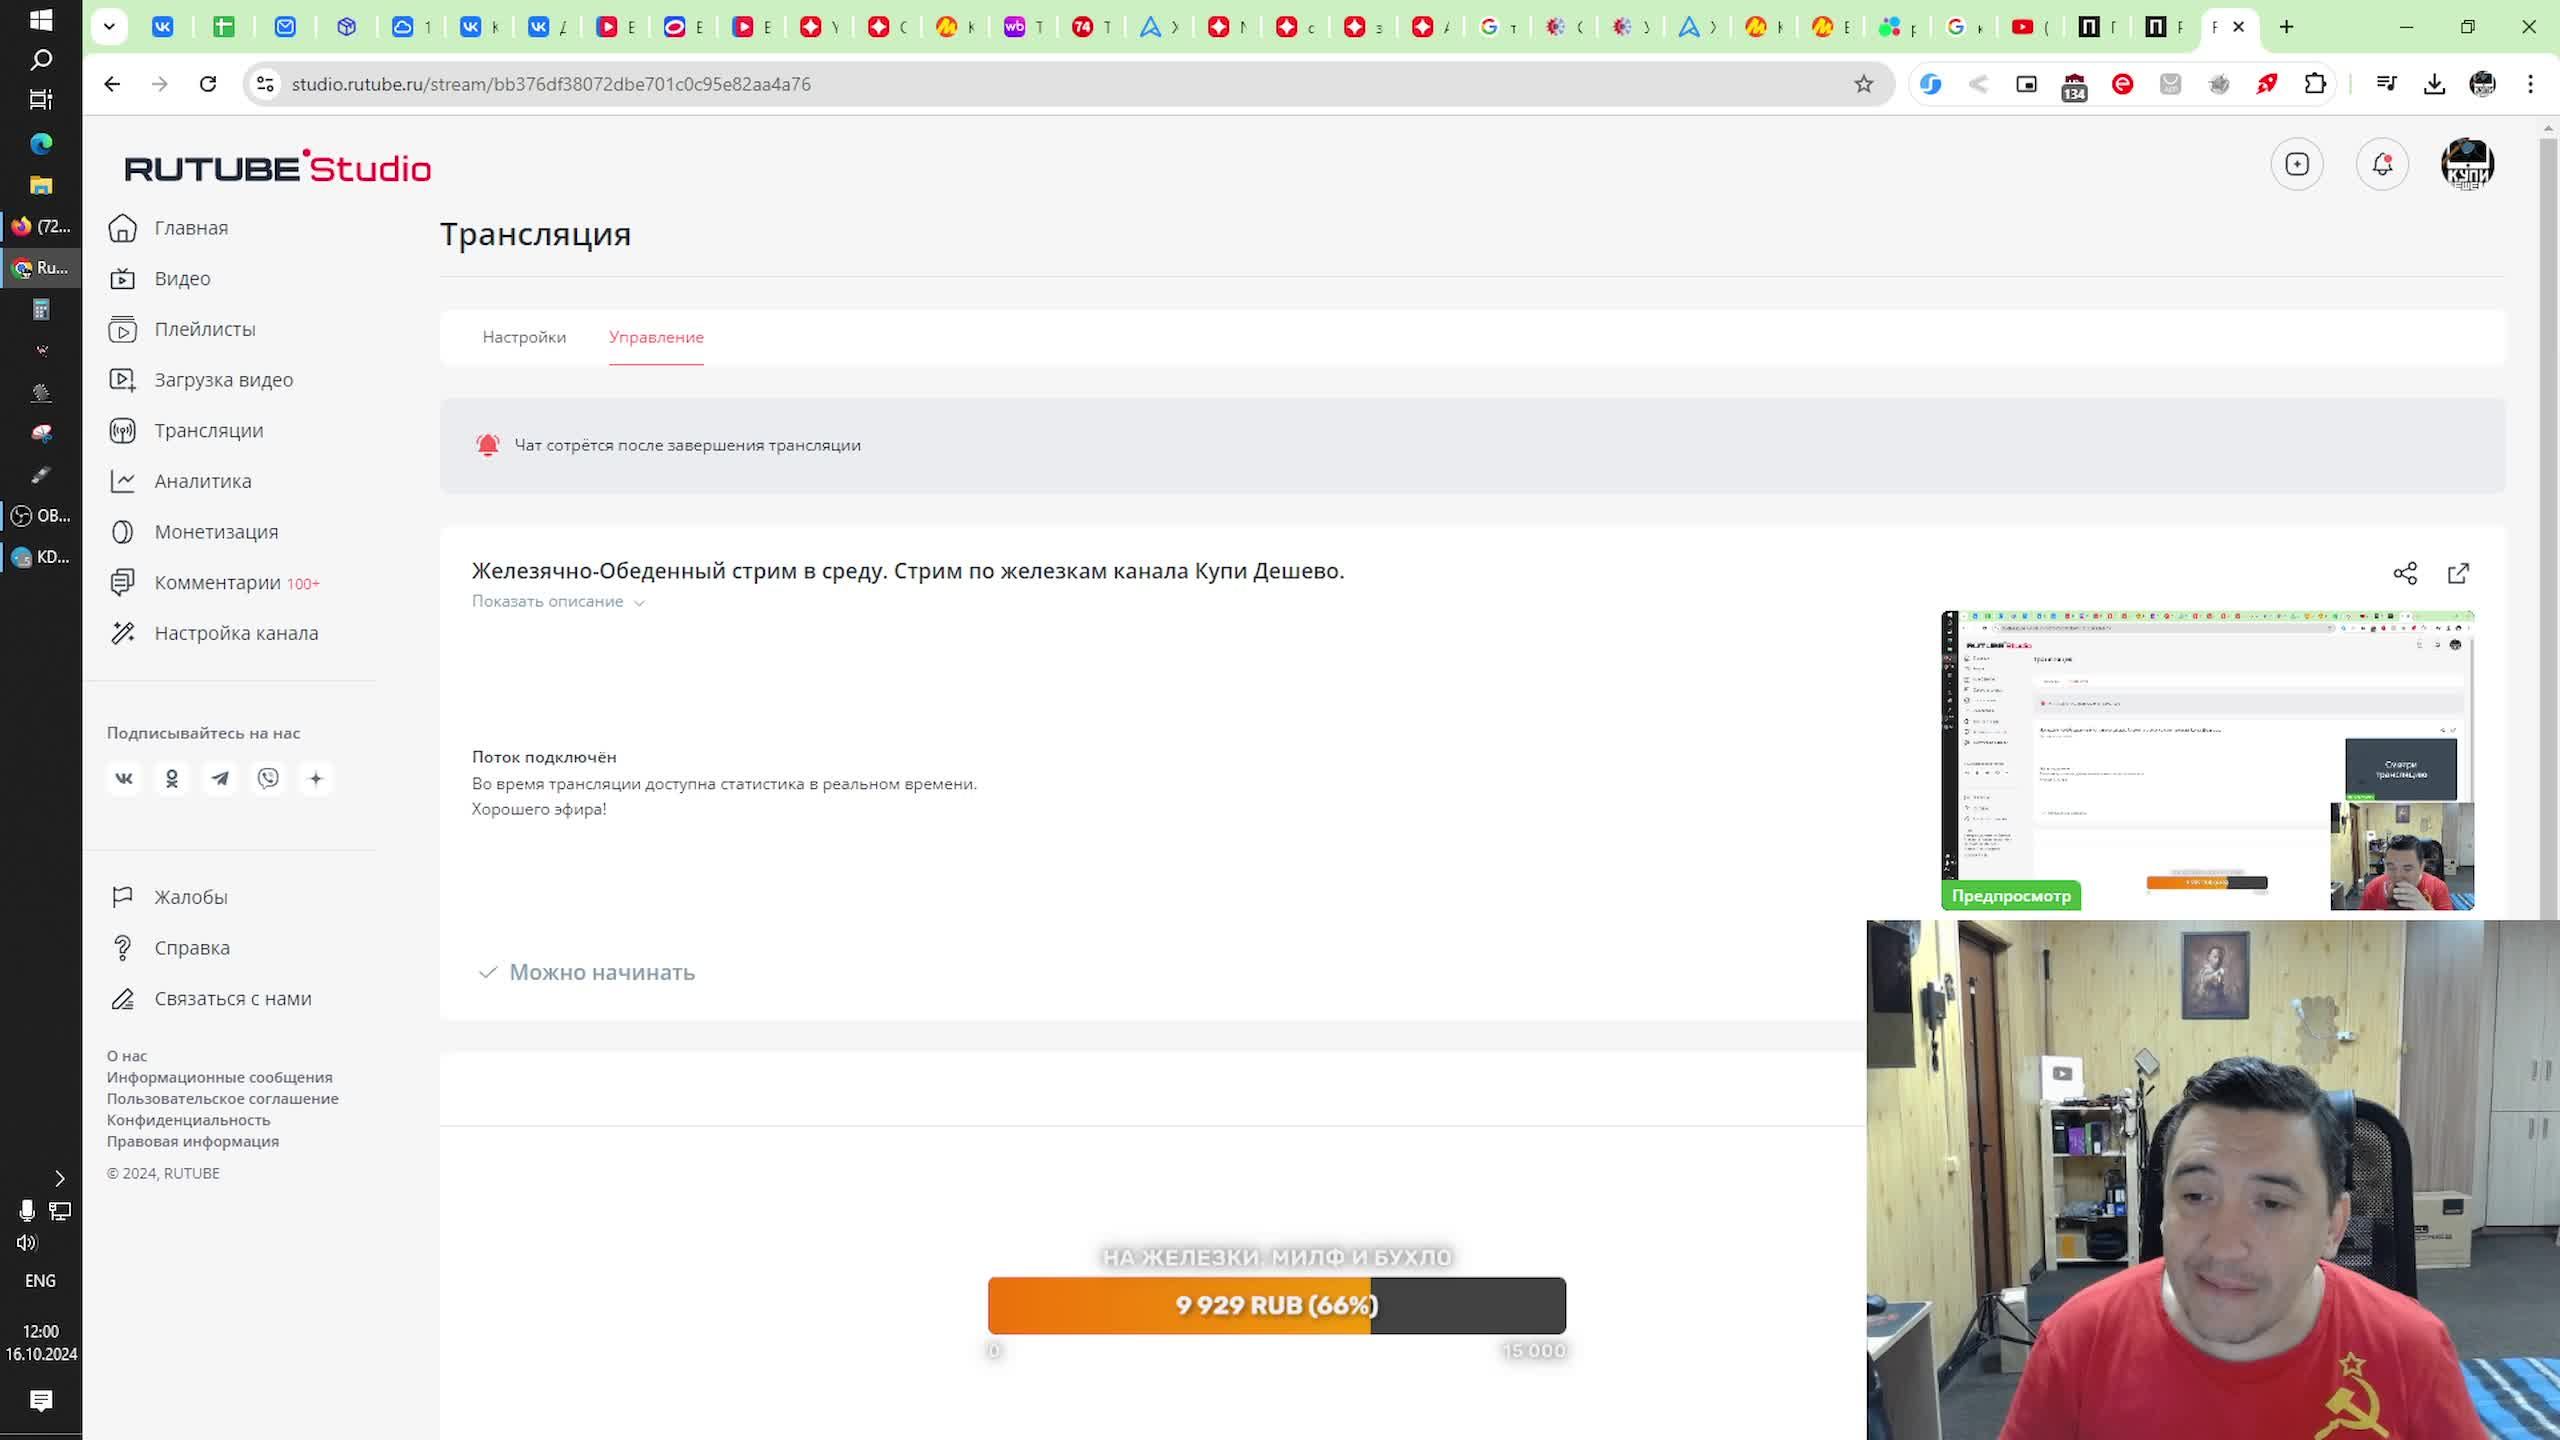Image resolution: width=2560 pixels, height=1440 pixels.
Task: Open the notifications bell
Action: pos(2382,164)
